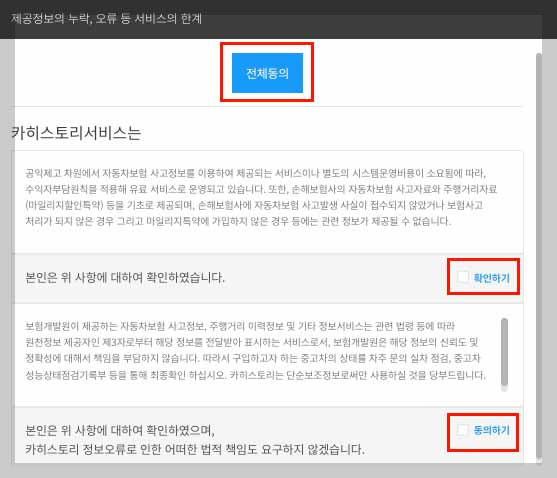Click the title 제공정보의 누락, 오류 등 서비스의 한계
Viewport: 557px width, 478px height.
click(x=106, y=18)
